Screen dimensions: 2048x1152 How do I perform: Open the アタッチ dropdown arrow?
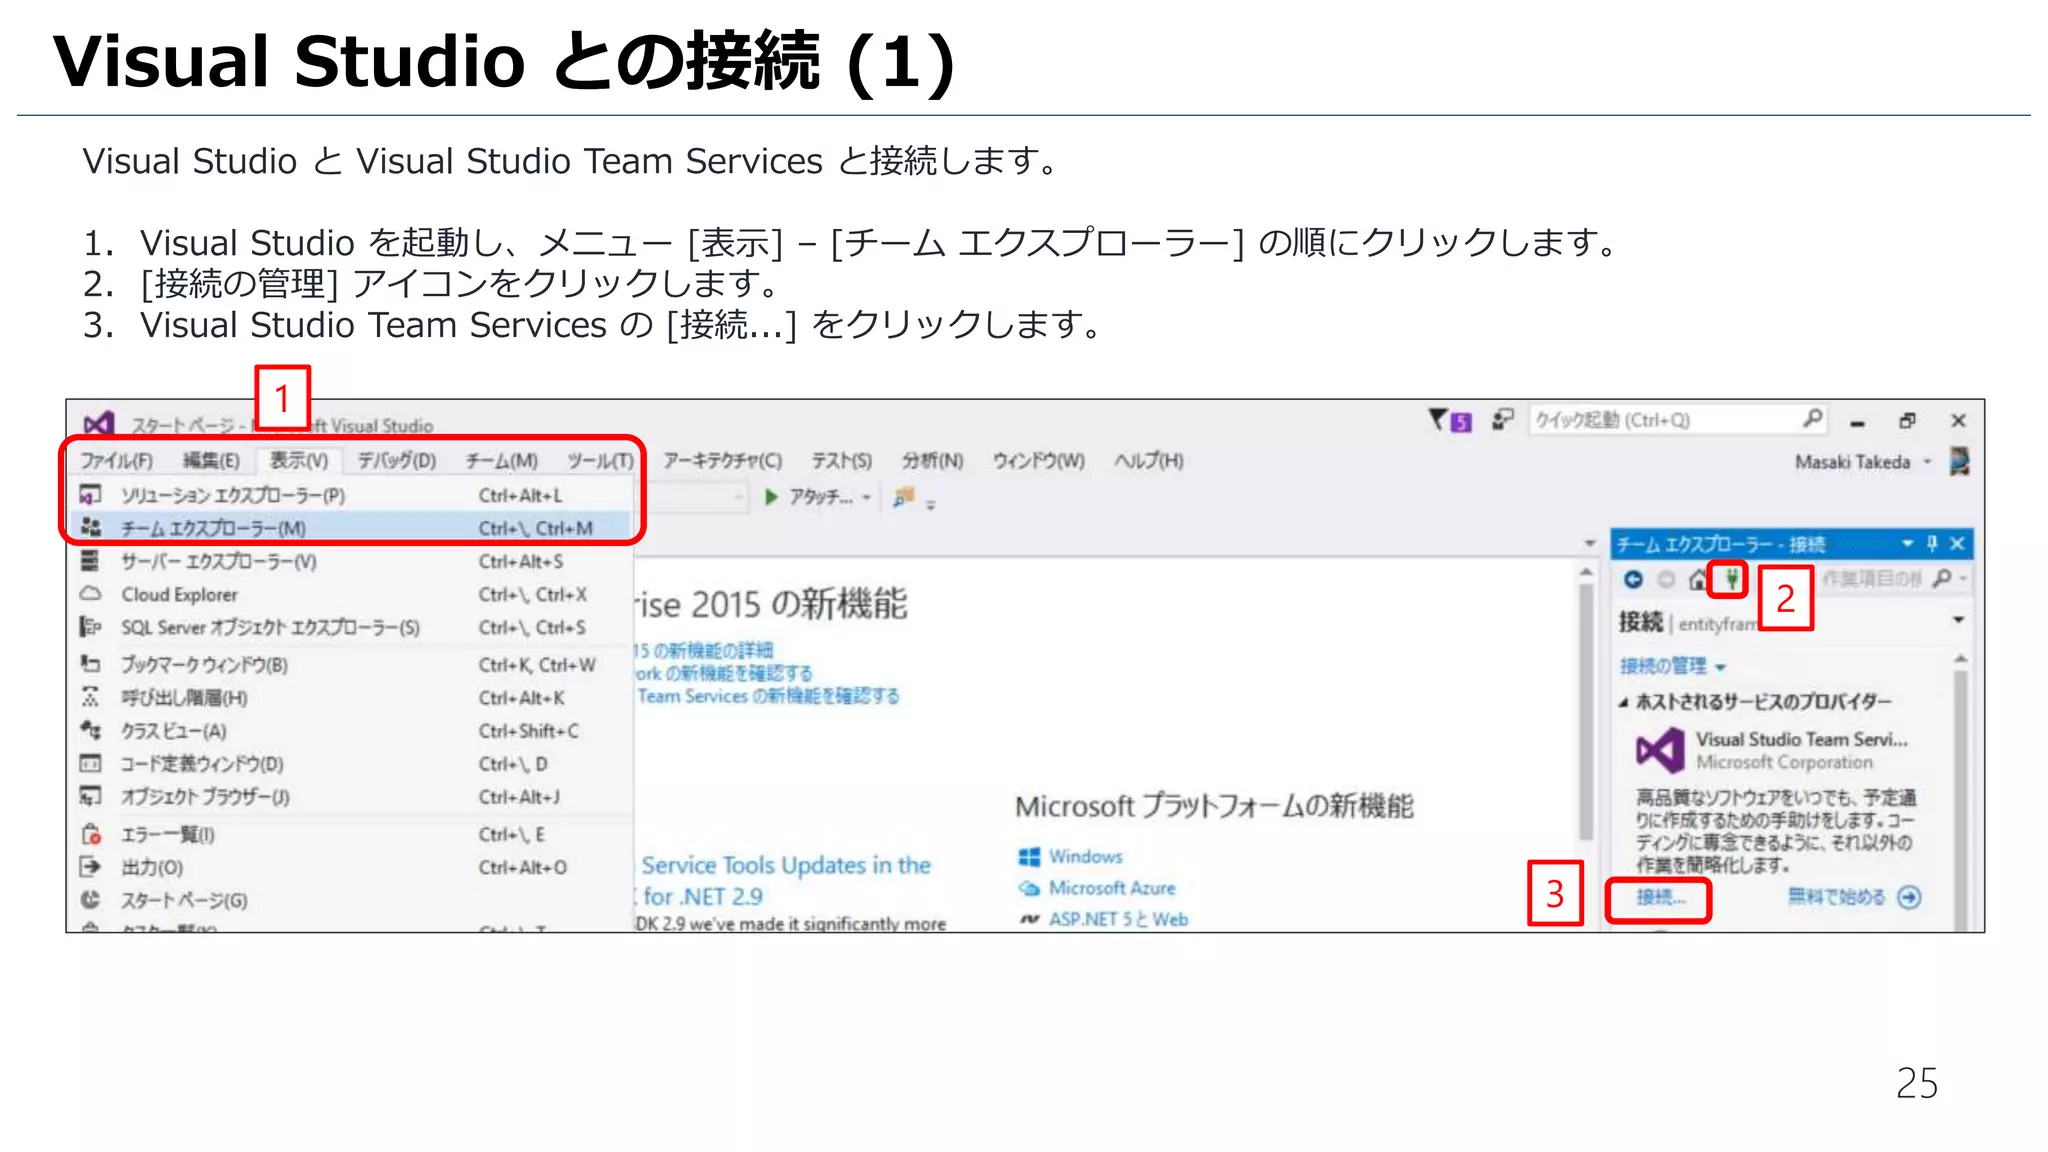coord(866,497)
